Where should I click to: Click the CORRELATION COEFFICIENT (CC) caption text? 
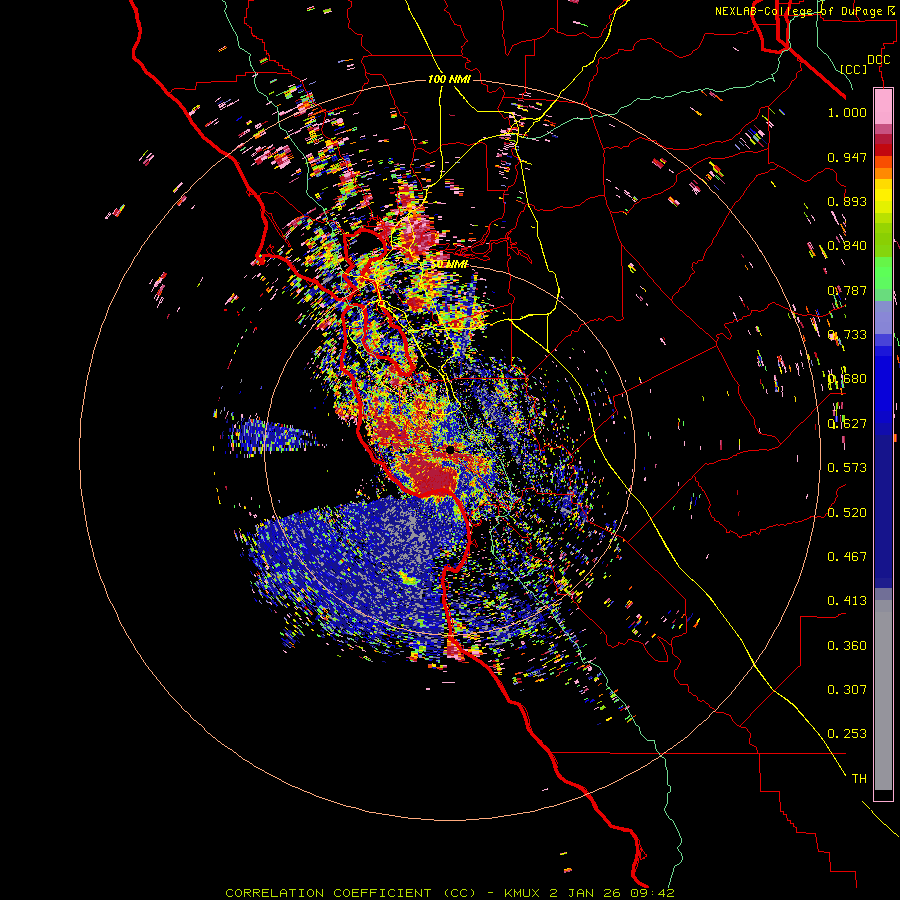point(351,893)
